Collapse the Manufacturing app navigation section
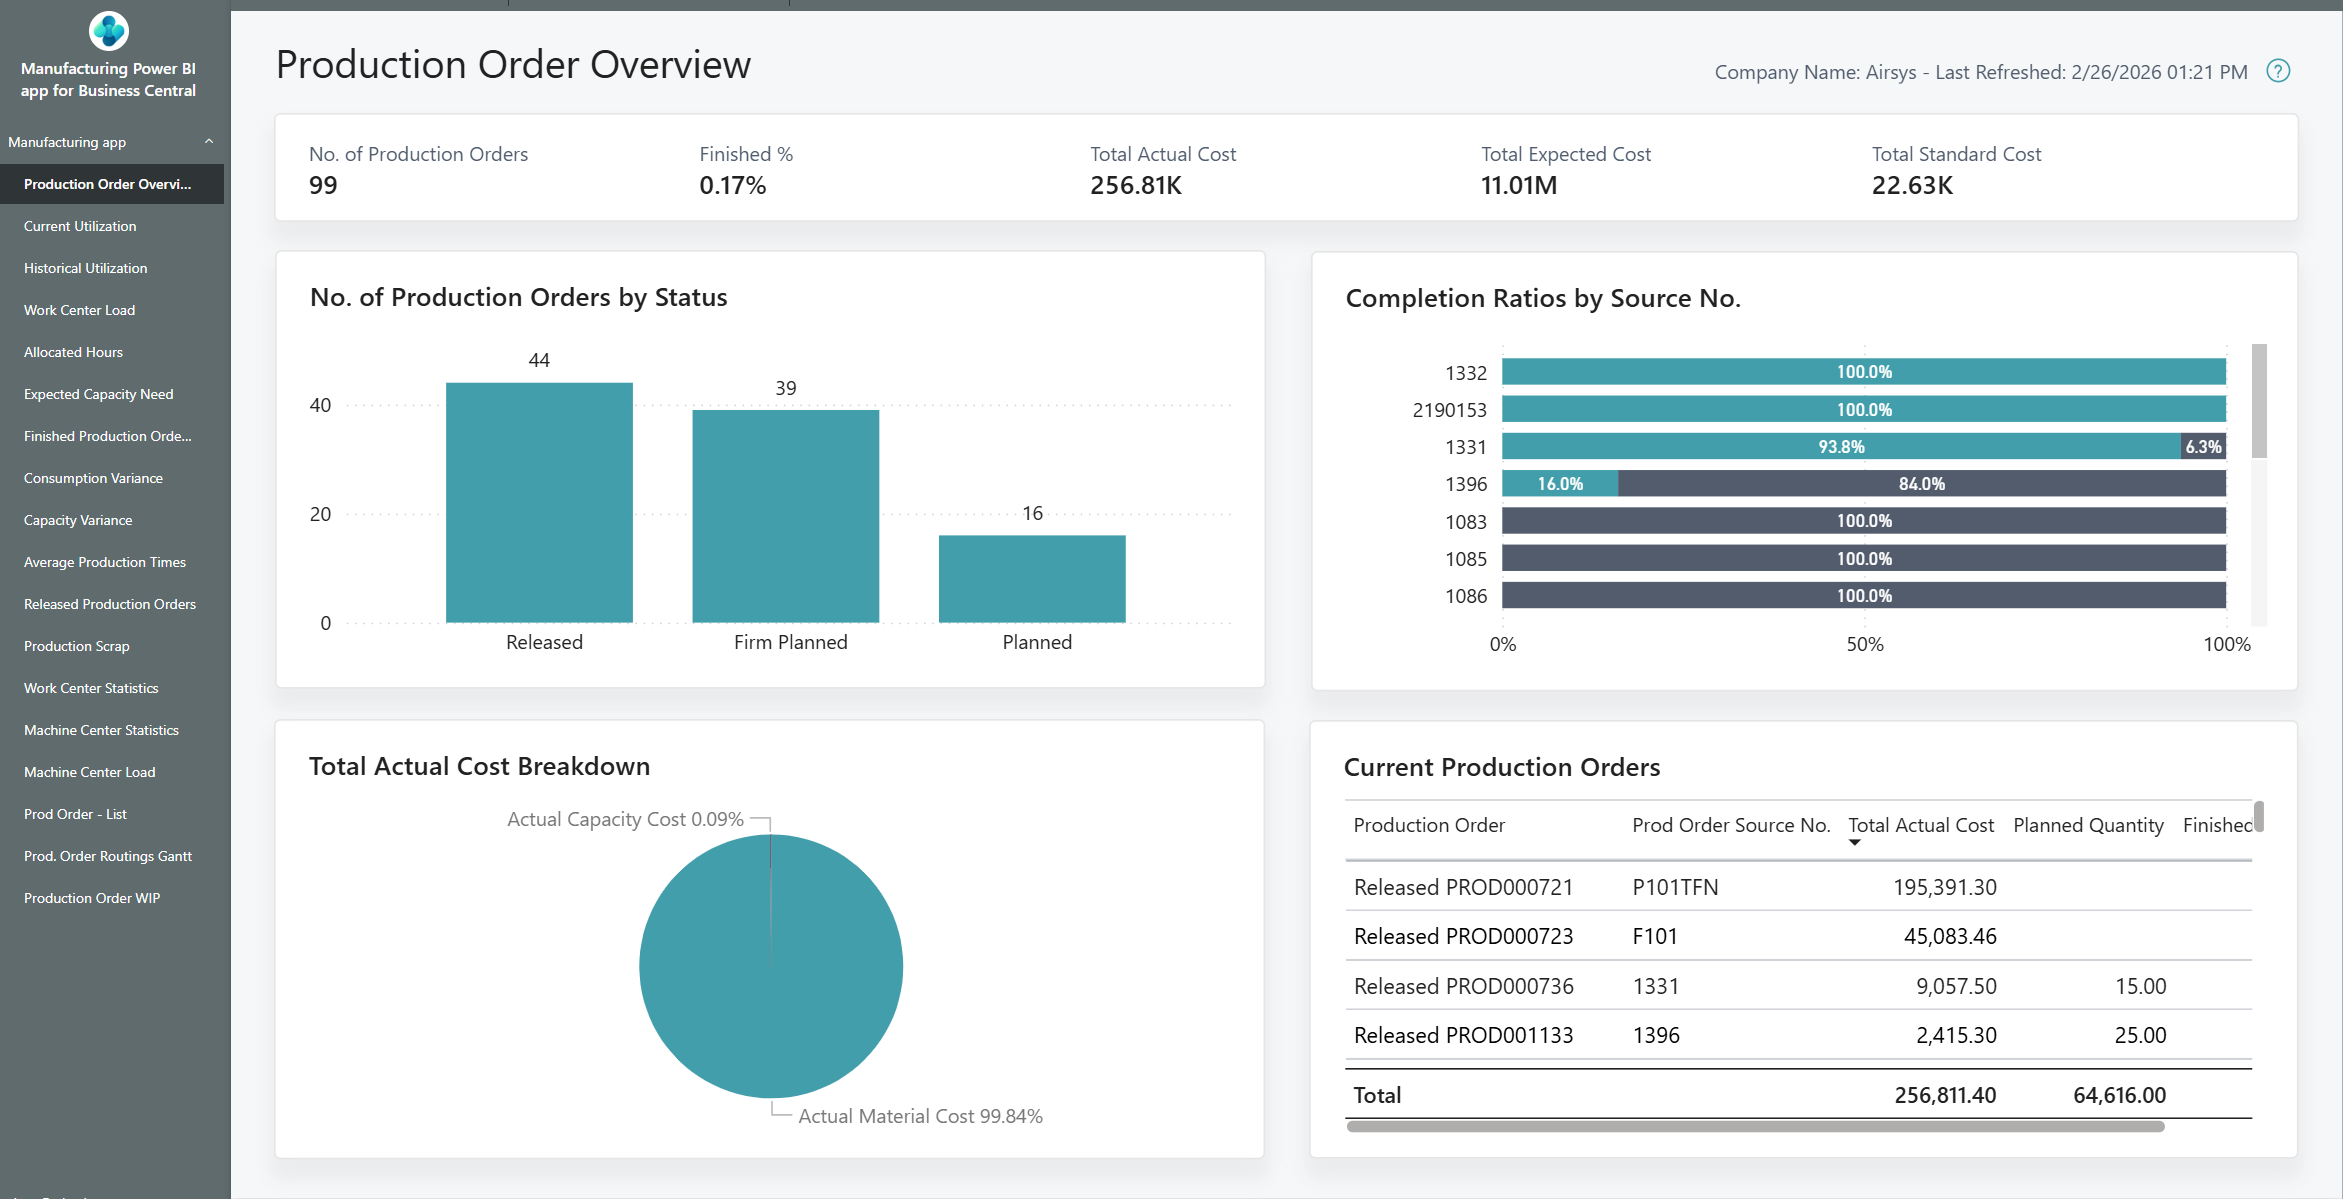This screenshot has width=2343, height=1199. [209, 141]
